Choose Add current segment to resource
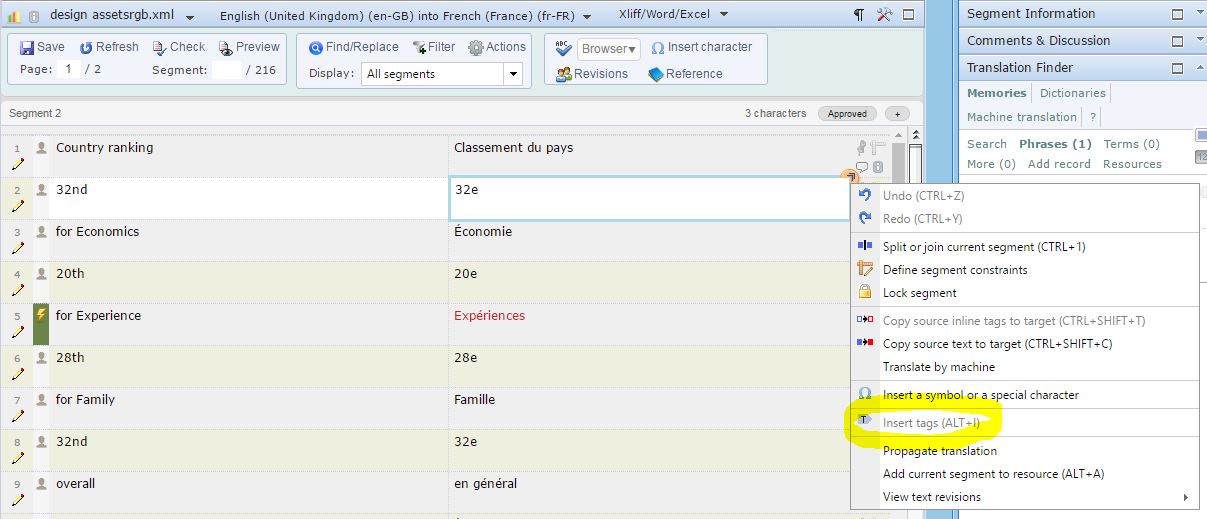 pyautogui.click(x=1025, y=474)
